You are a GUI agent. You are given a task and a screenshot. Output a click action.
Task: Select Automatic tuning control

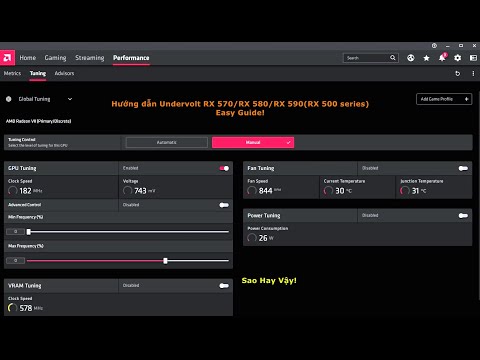pyautogui.click(x=167, y=142)
